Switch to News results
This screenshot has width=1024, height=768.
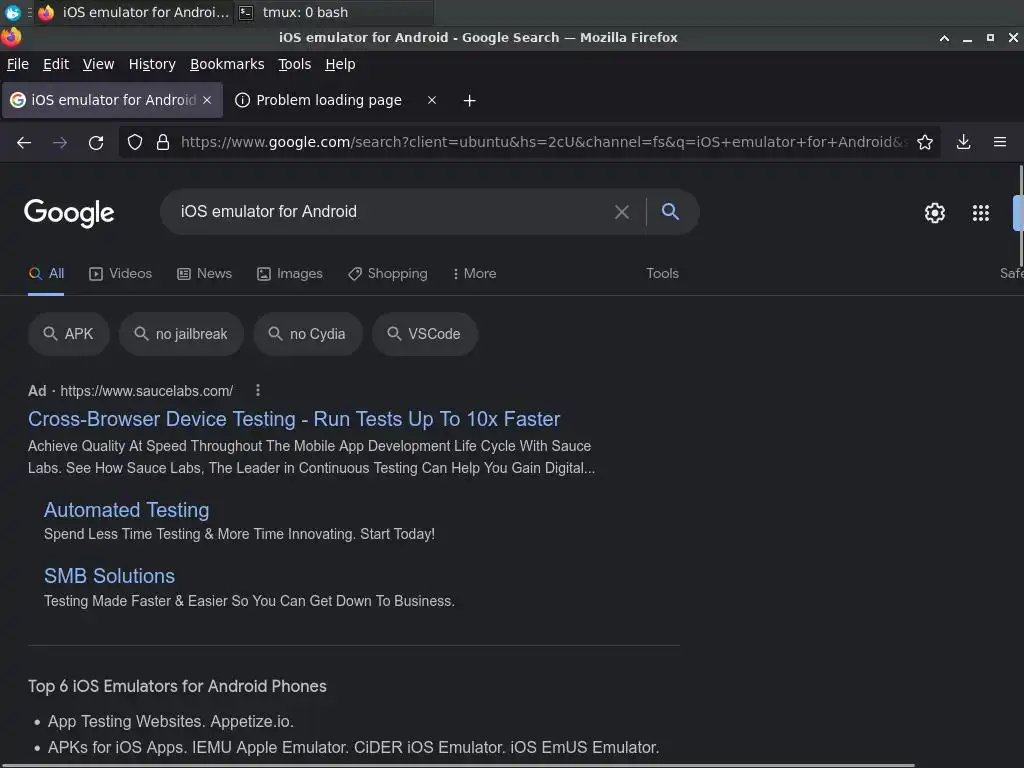pyautogui.click(x=204, y=274)
